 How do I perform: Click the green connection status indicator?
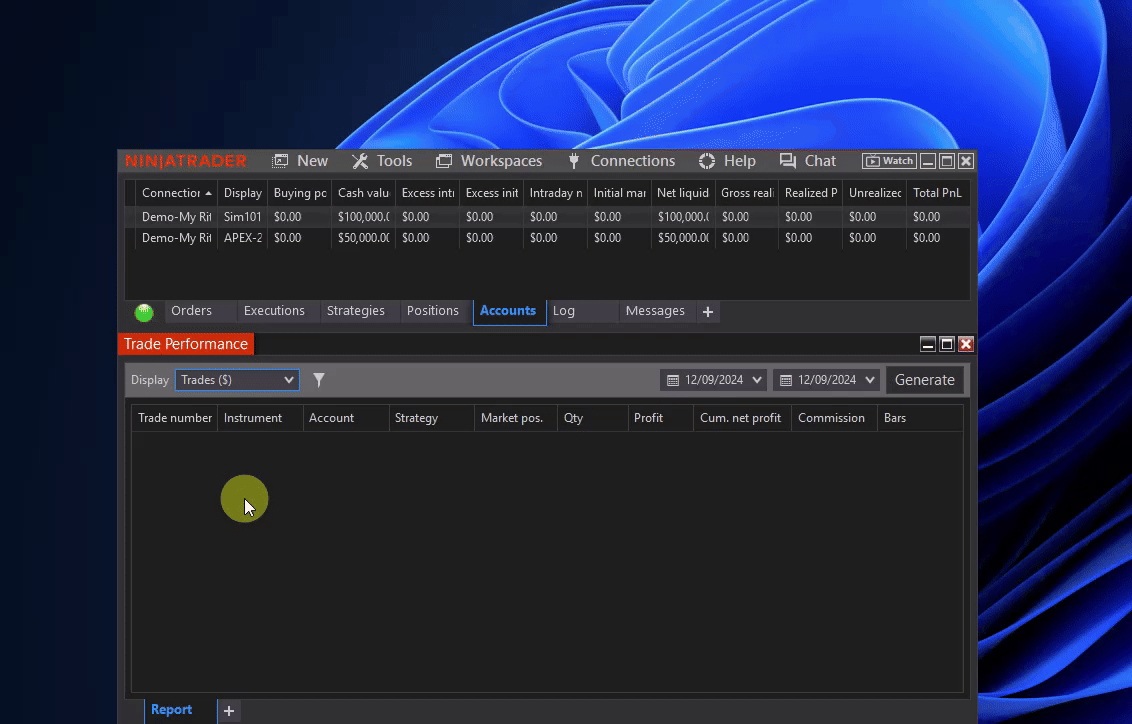(x=144, y=313)
